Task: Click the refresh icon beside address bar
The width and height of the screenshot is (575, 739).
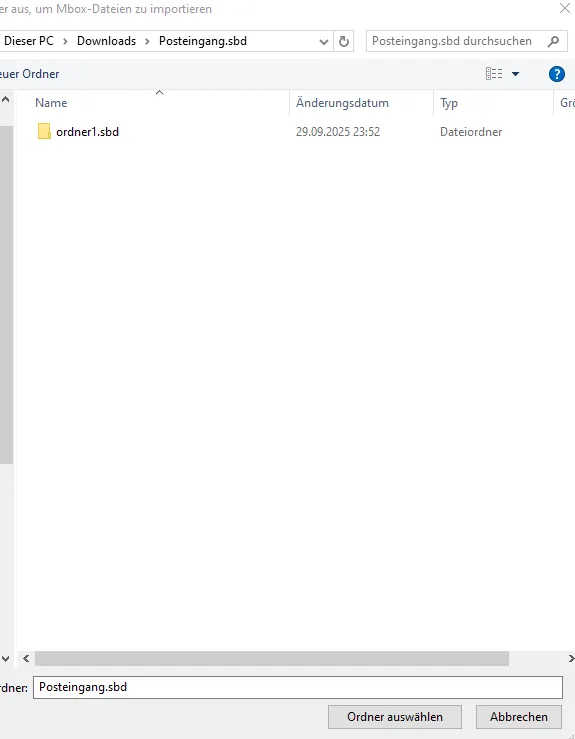Action: click(344, 41)
